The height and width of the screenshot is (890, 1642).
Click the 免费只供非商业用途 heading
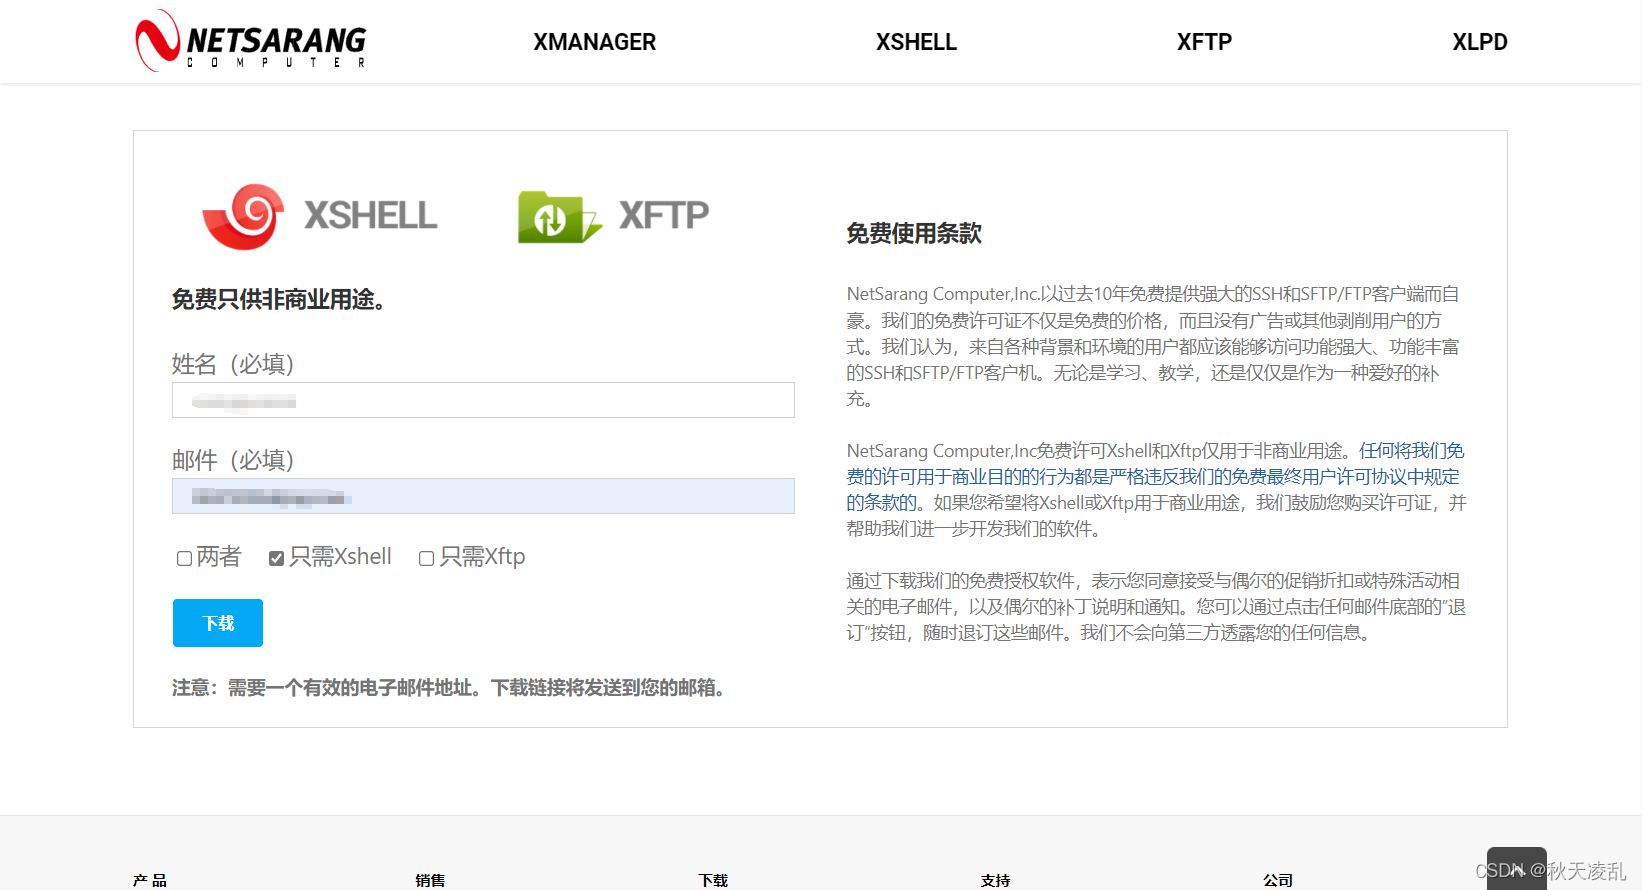click(x=279, y=299)
